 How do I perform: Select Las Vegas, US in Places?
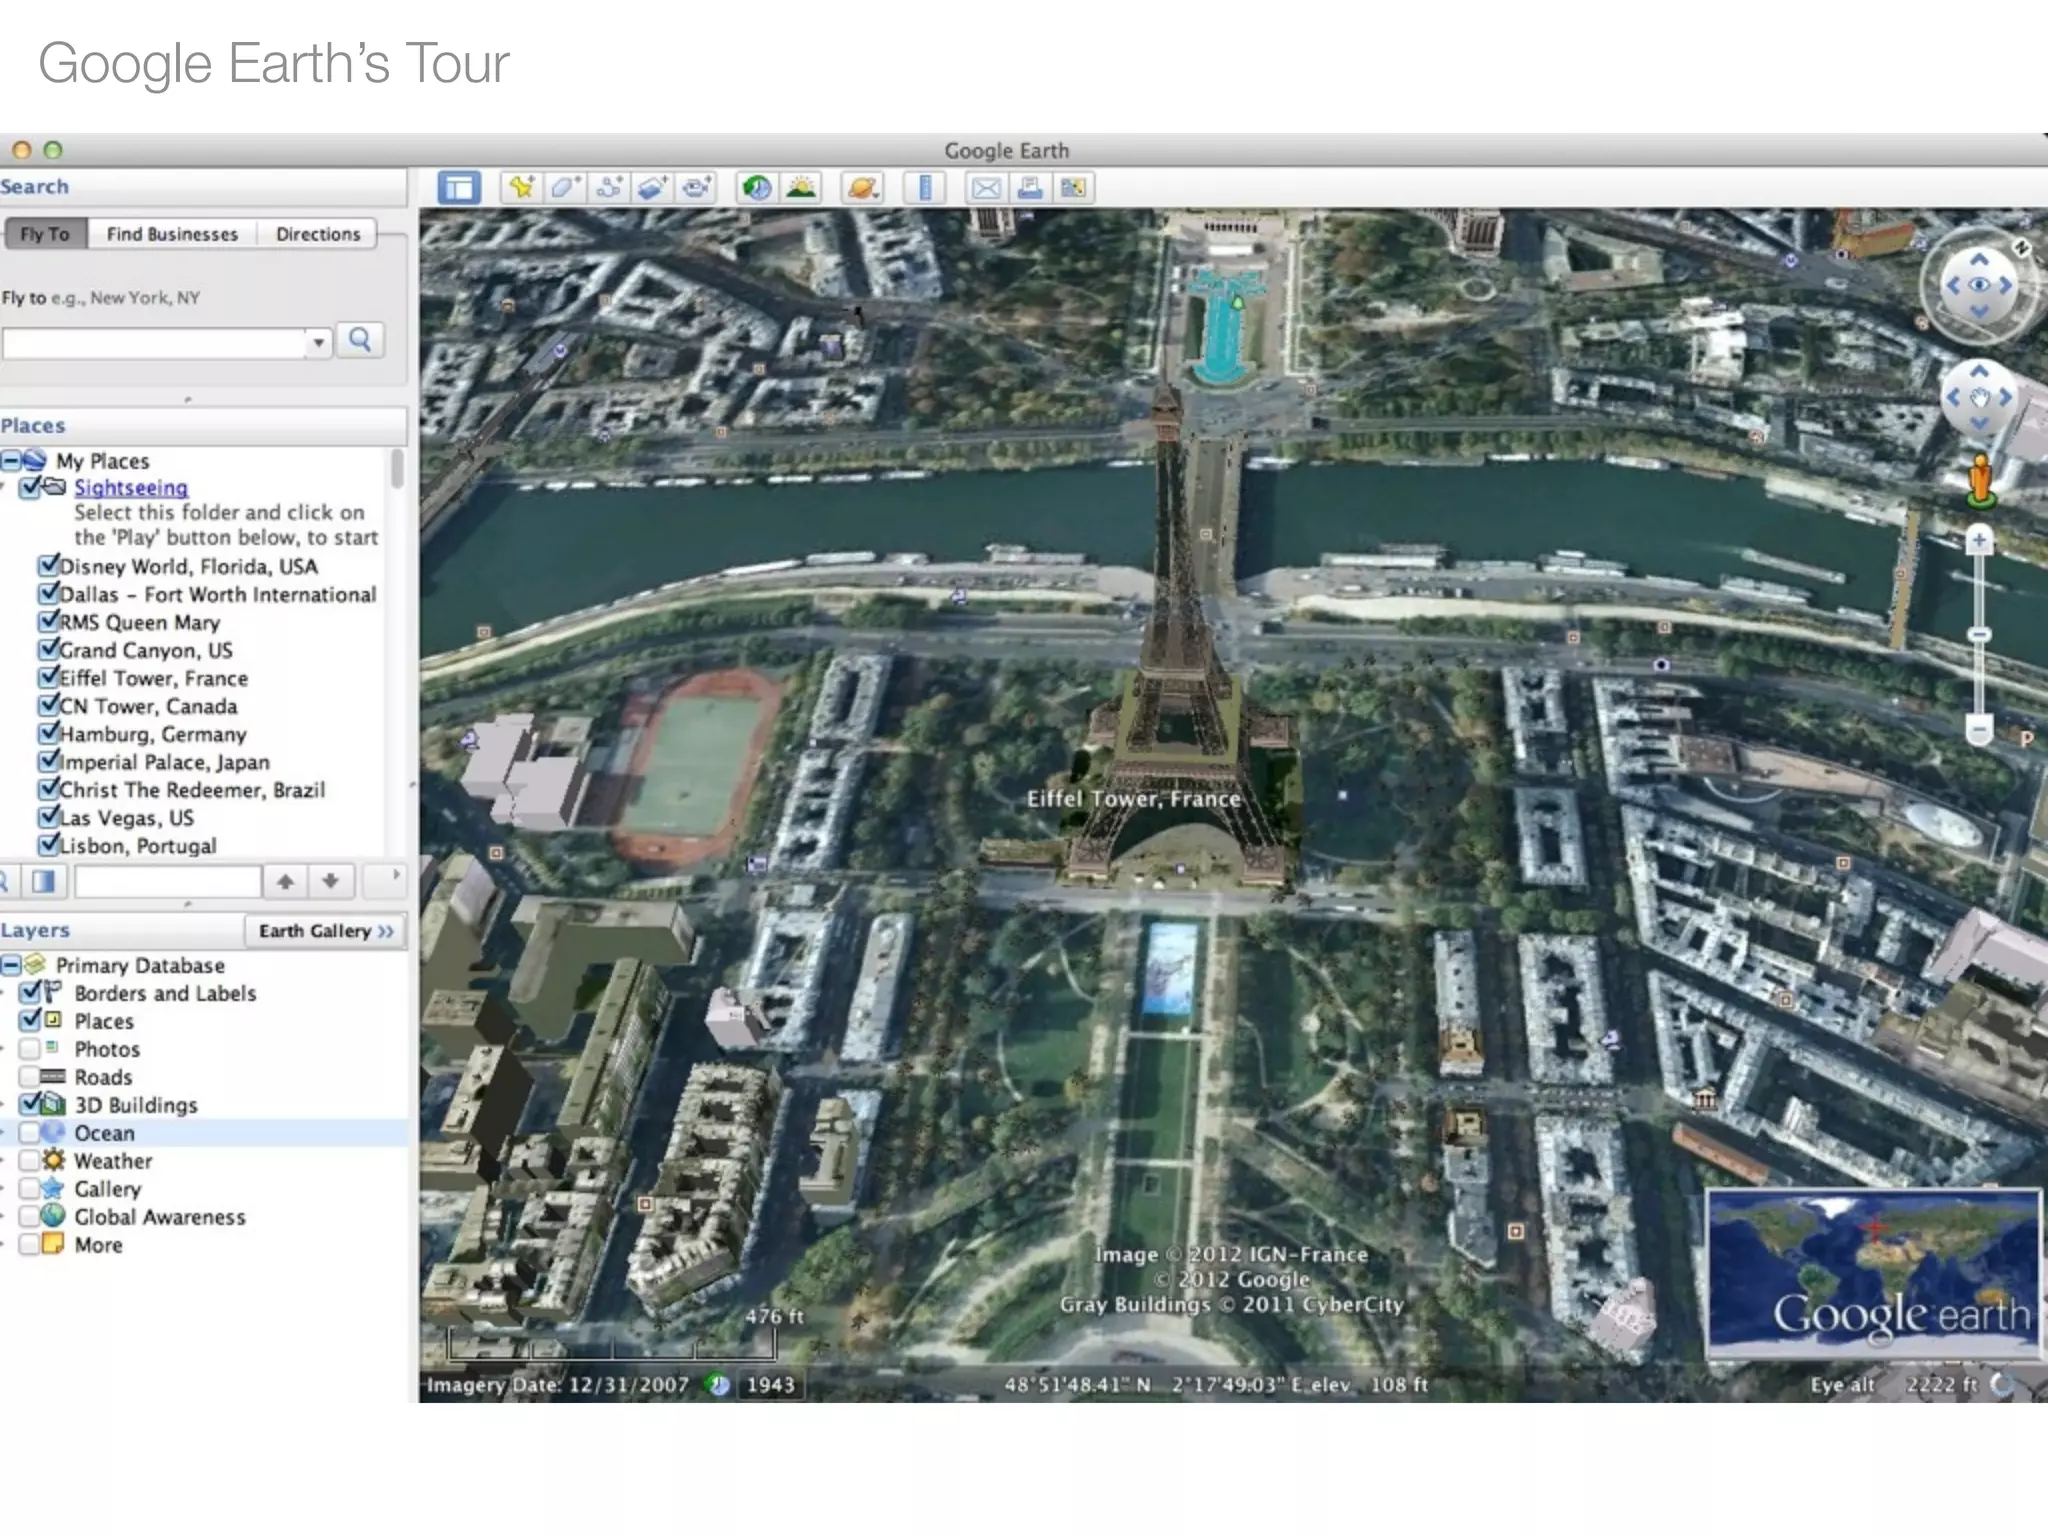126,818
